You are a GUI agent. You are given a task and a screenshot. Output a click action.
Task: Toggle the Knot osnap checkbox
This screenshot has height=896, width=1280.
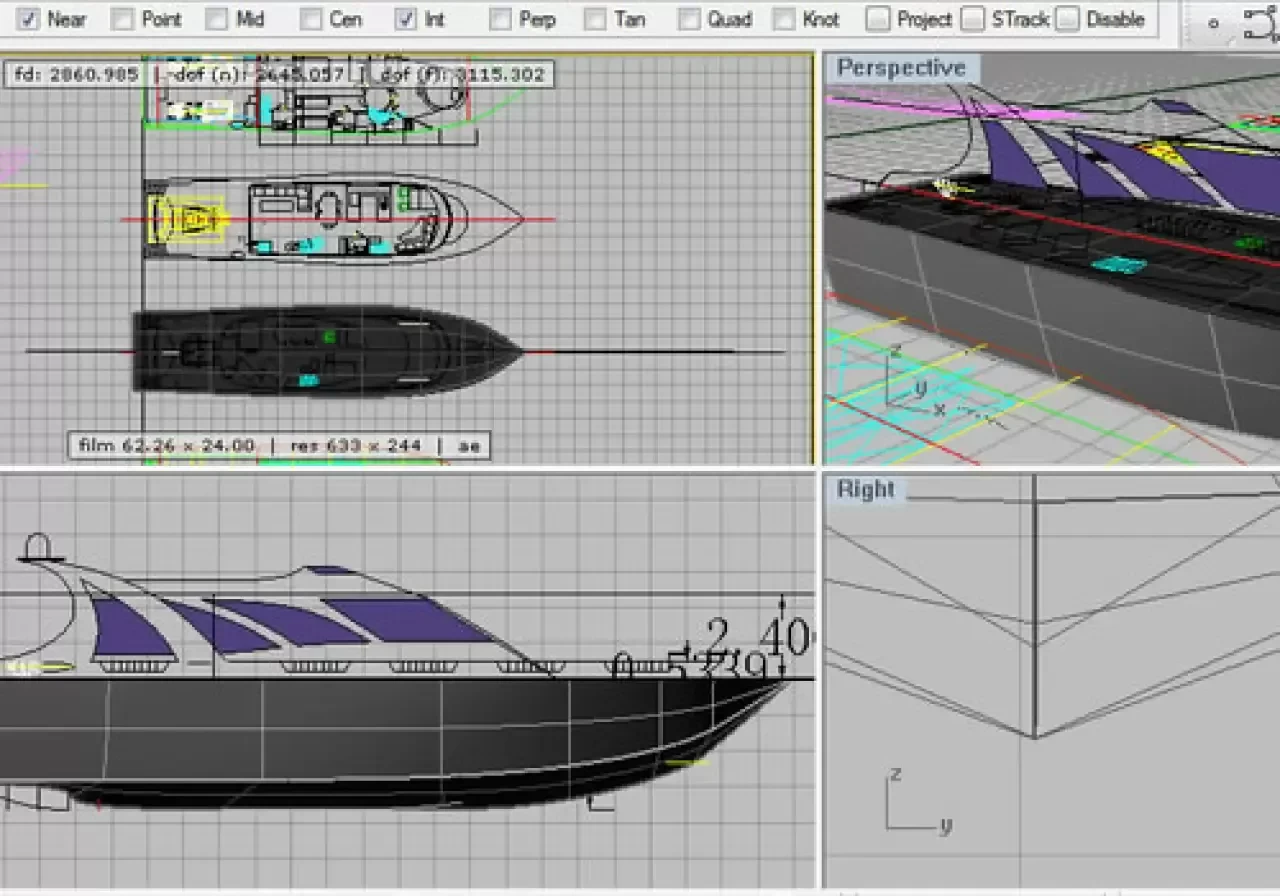pos(784,19)
